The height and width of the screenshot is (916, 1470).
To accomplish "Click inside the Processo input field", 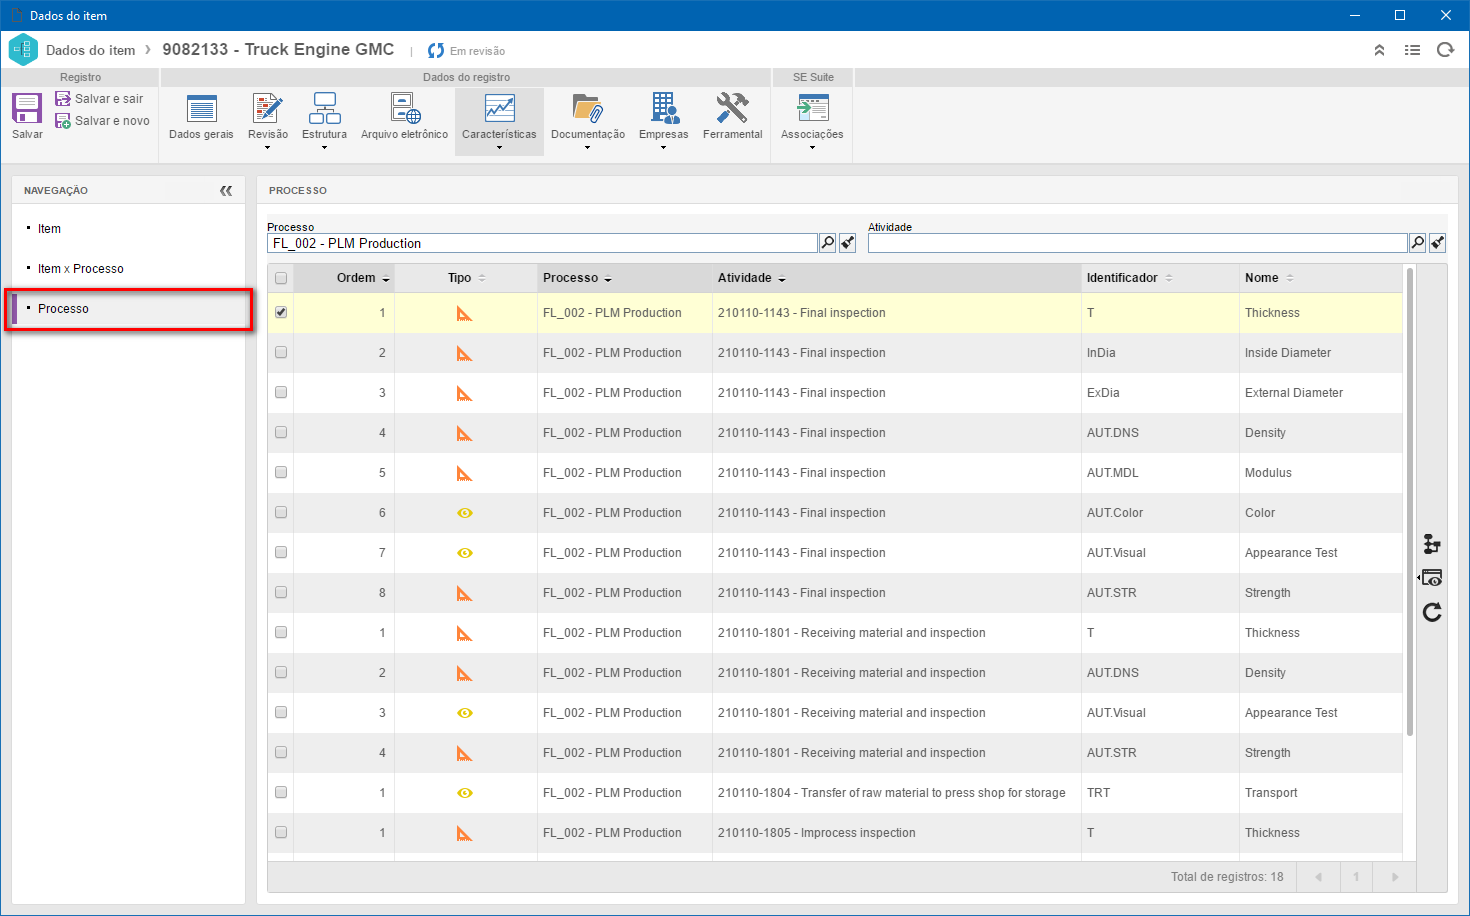I will [x=542, y=243].
